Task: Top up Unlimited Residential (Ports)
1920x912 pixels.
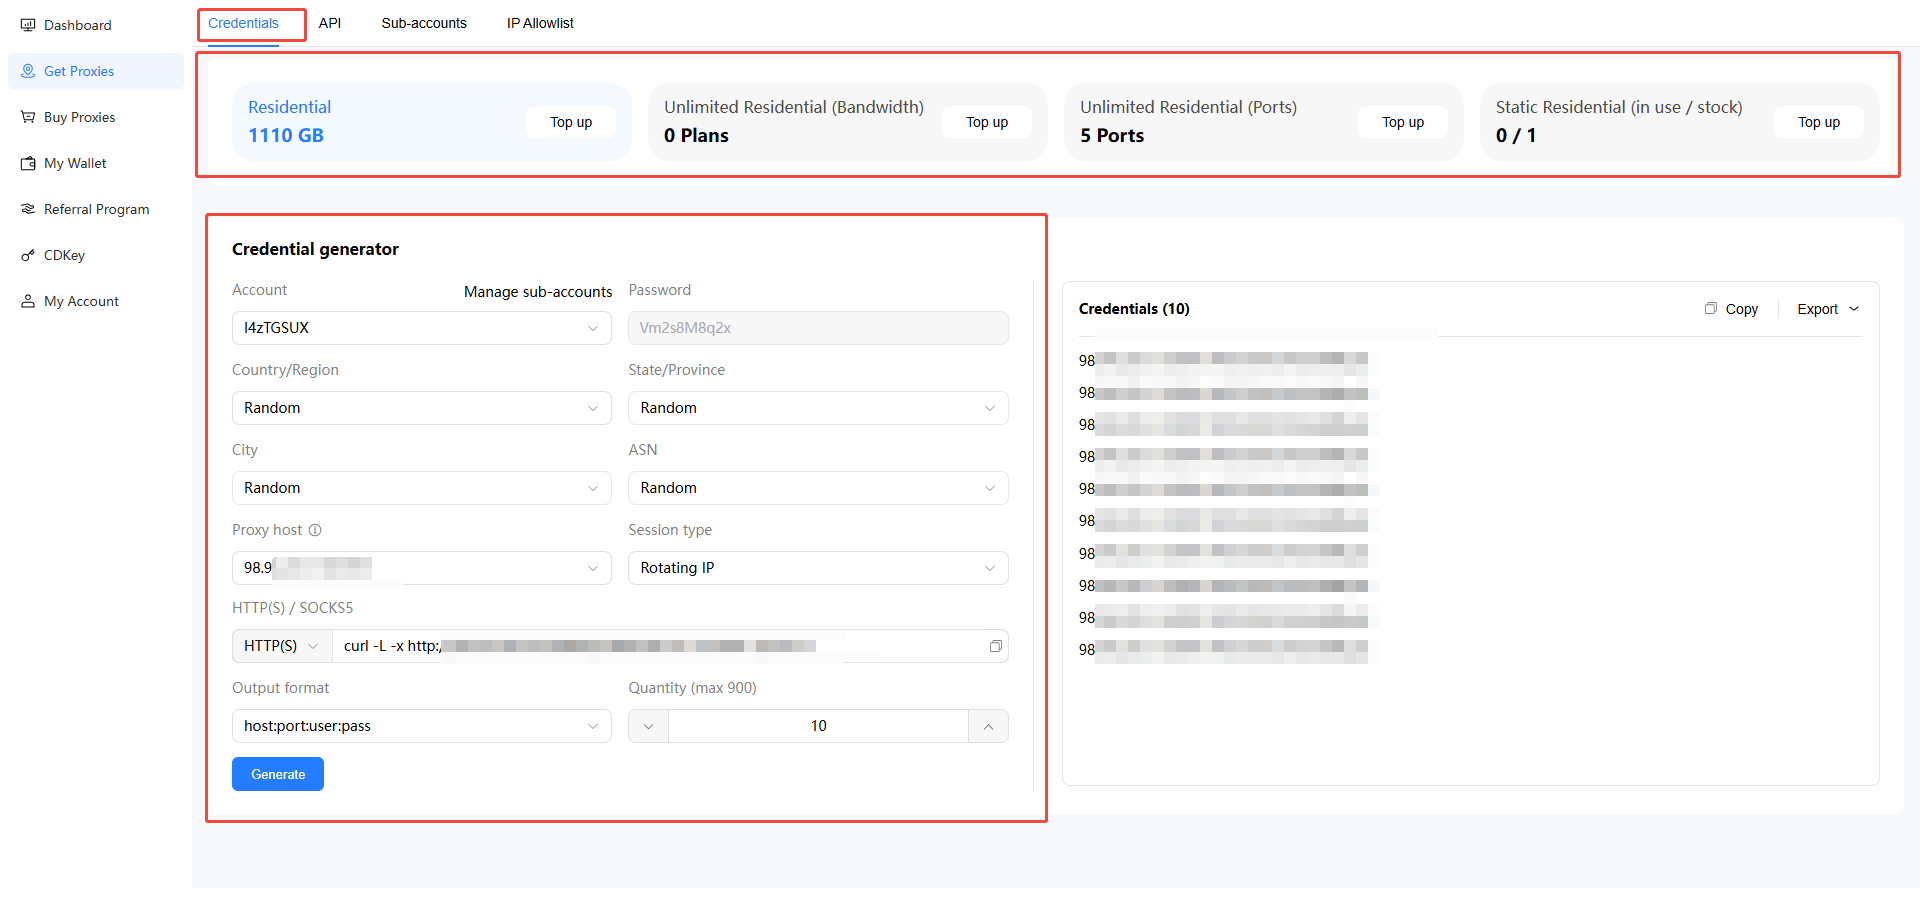Action: click(1403, 122)
